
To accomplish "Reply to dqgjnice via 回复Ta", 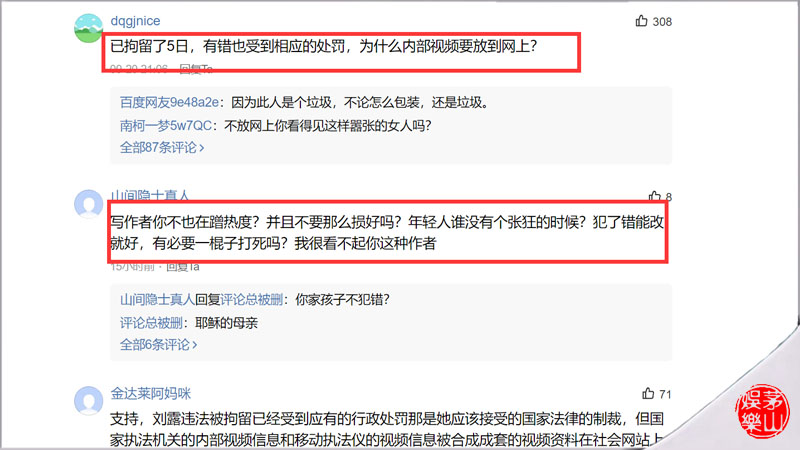I will click(196, 68).
